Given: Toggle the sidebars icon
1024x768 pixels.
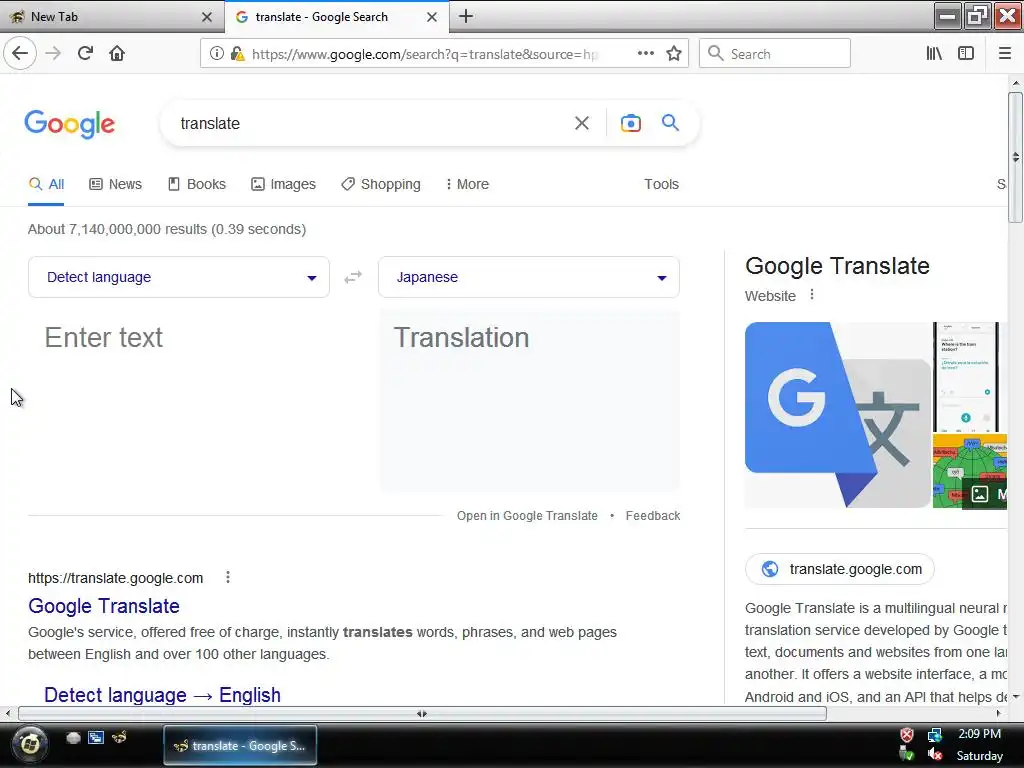Looking at the screenshot, I should coord(966,54).
